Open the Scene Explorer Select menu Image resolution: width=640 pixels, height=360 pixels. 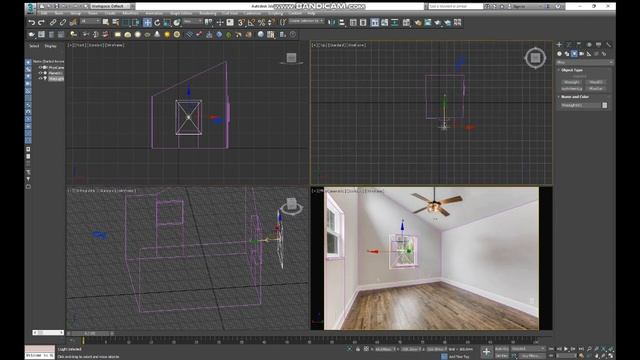tap(34, 46)
